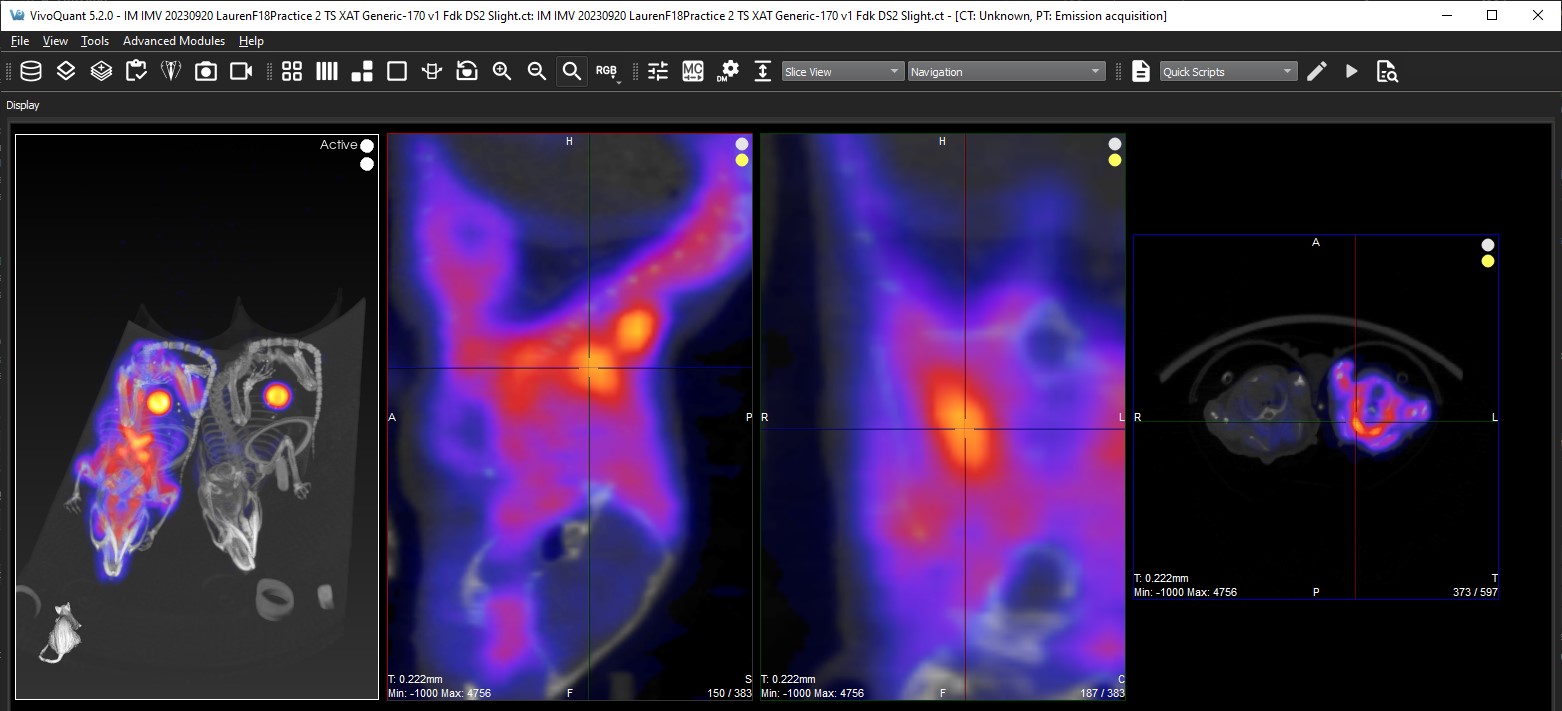Screen dimensions: 1562x711
Task: Click the video camera movie icon
Action: pos(241,71)
